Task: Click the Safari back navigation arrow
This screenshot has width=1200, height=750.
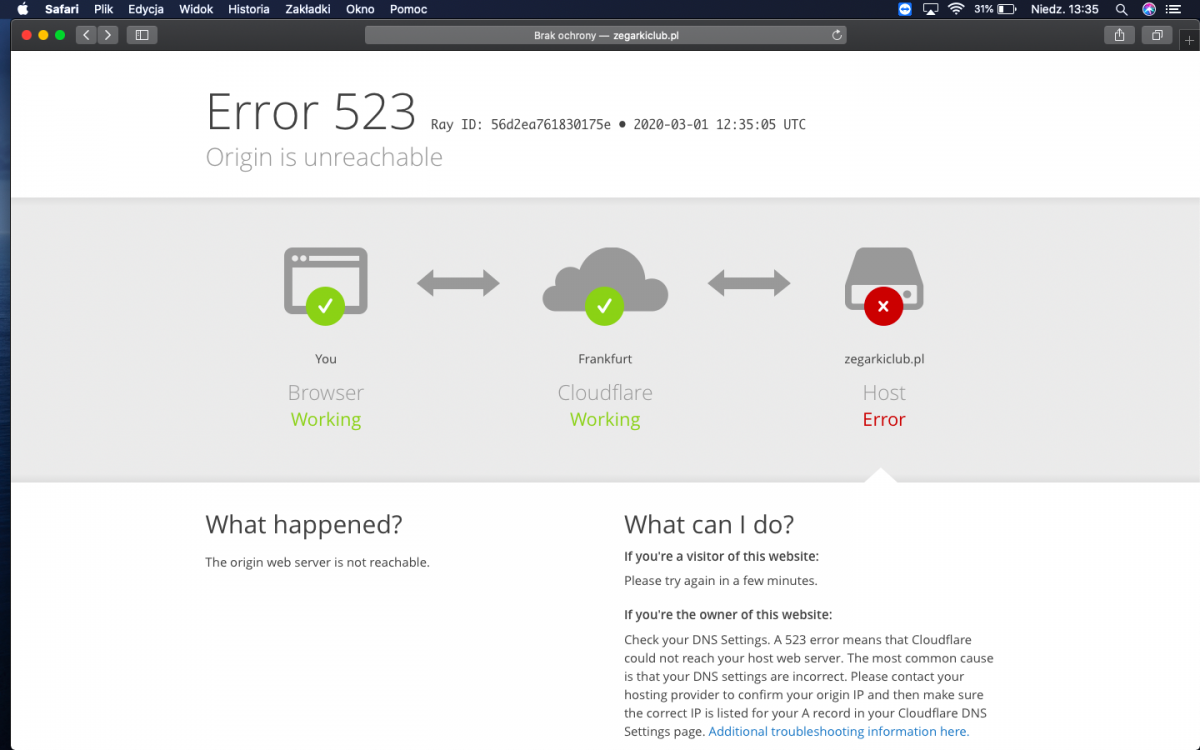Action: click(86, 35)
